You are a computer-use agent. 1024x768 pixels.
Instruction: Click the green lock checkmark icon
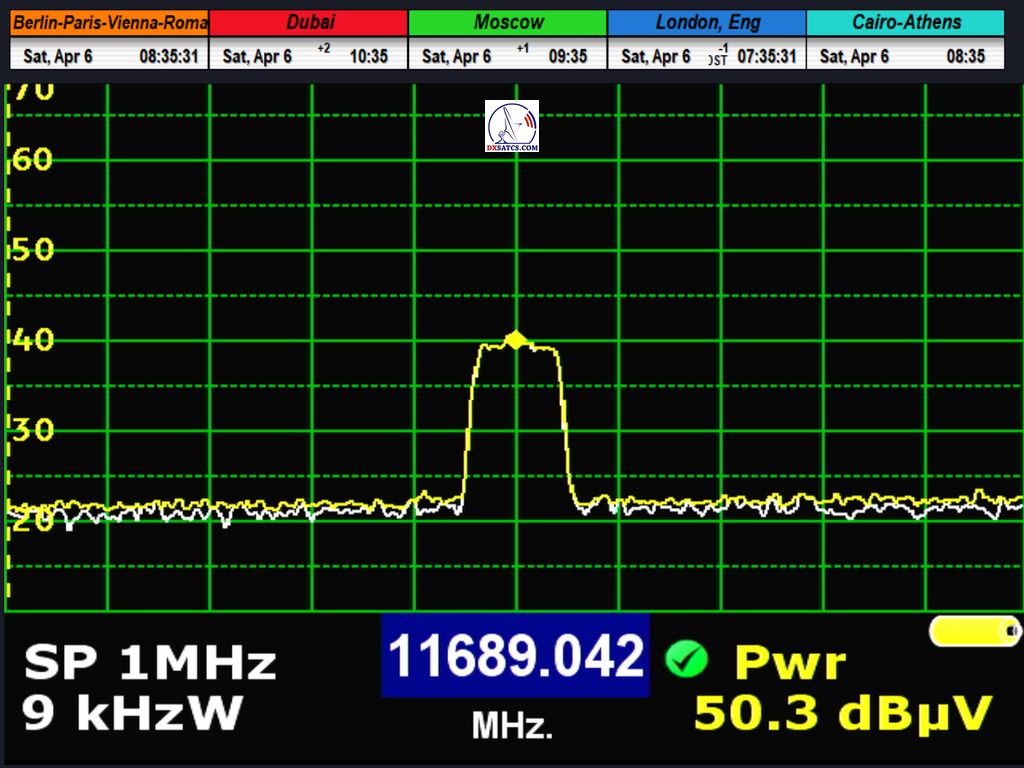coord(686,659)
